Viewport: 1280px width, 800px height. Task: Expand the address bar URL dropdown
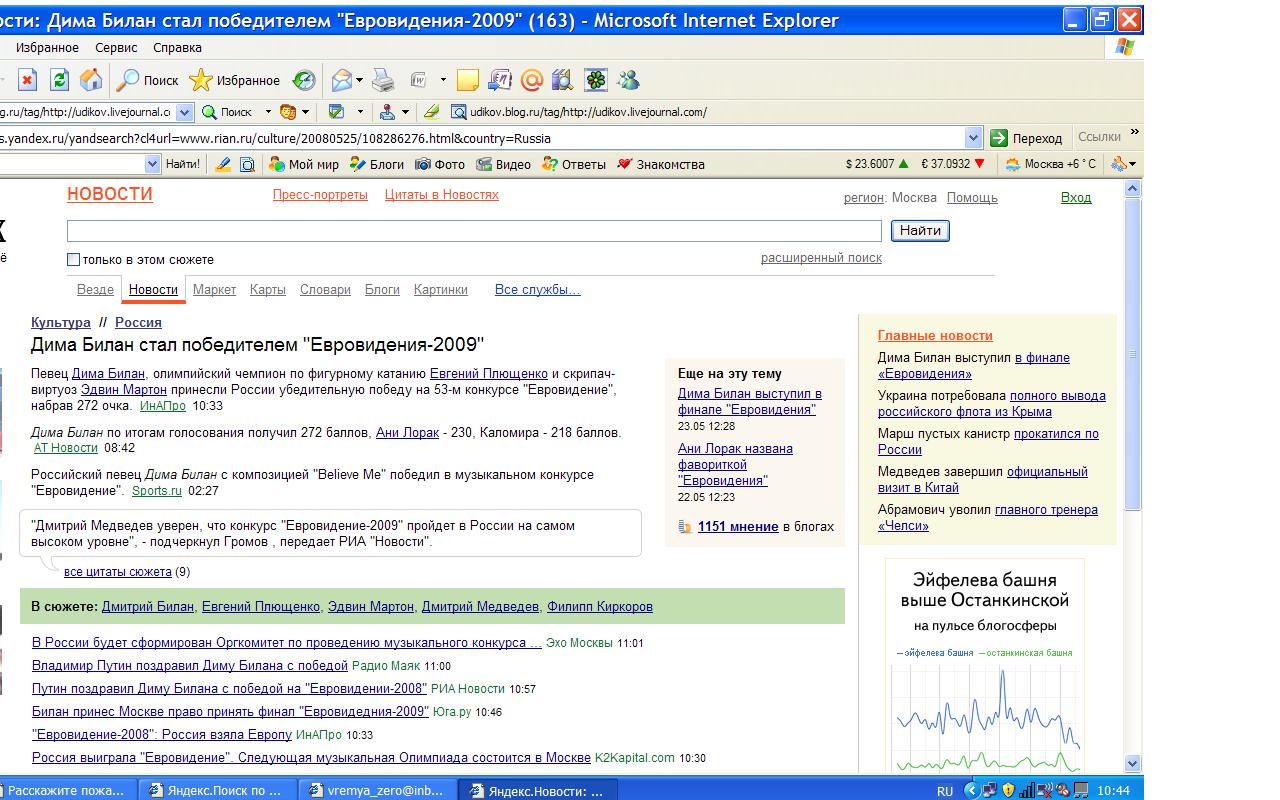coord(974,138)
